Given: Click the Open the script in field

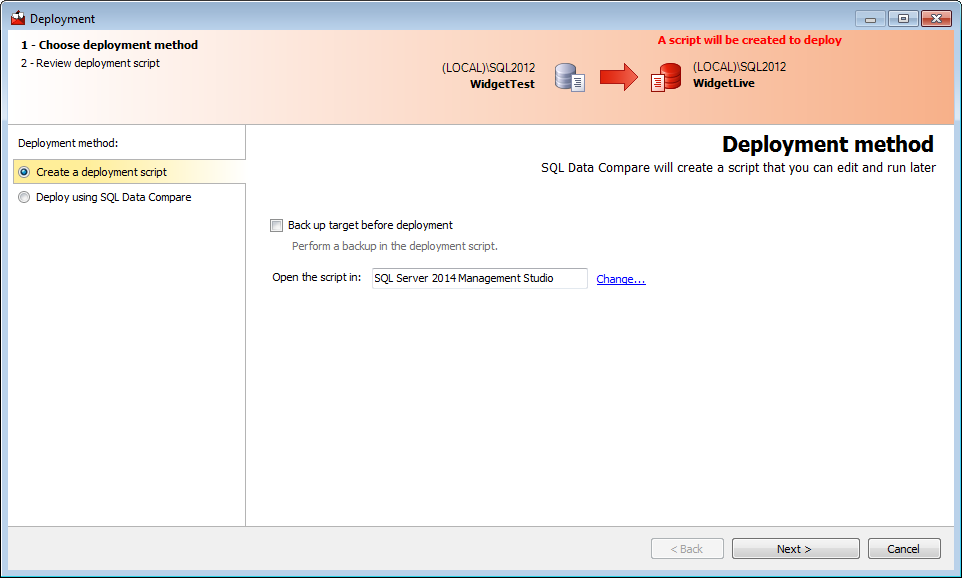Looking at the screenshot, I should click(x=478, y=279).
